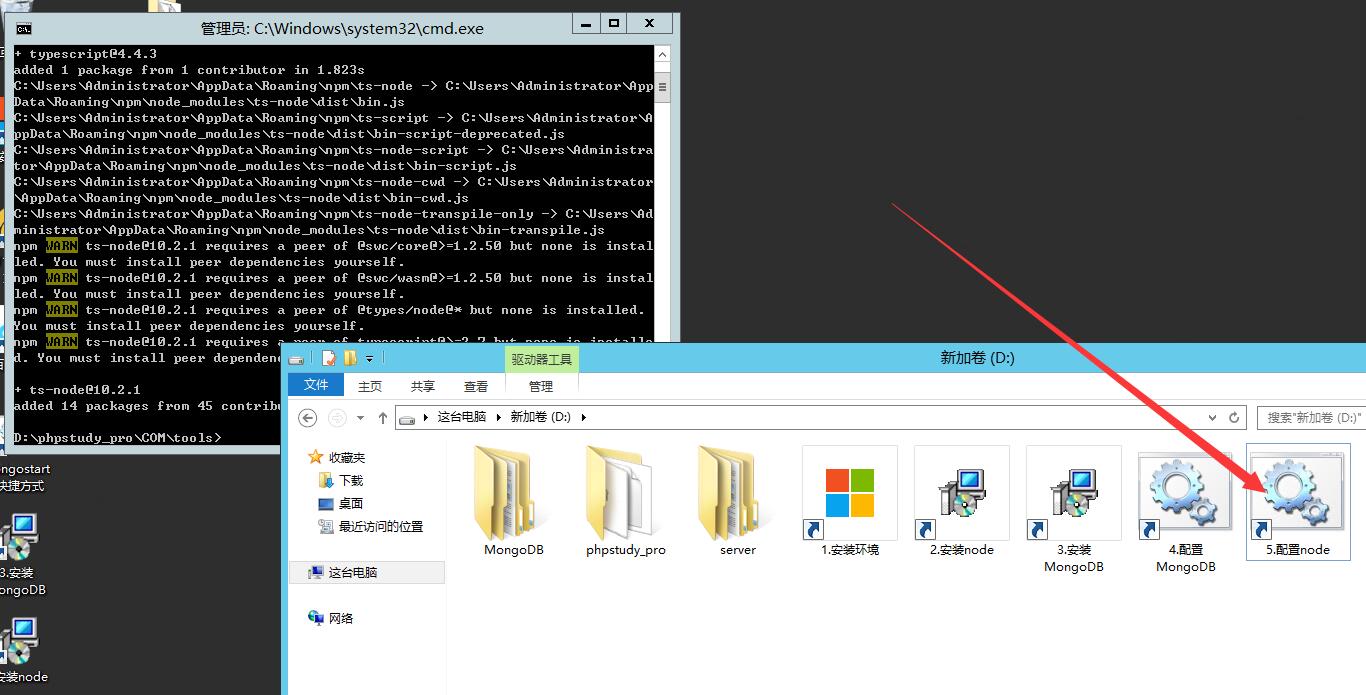Open the MongoDB folder
The width and height of the screenshot is (1366, 695).
tap(514, 495)
